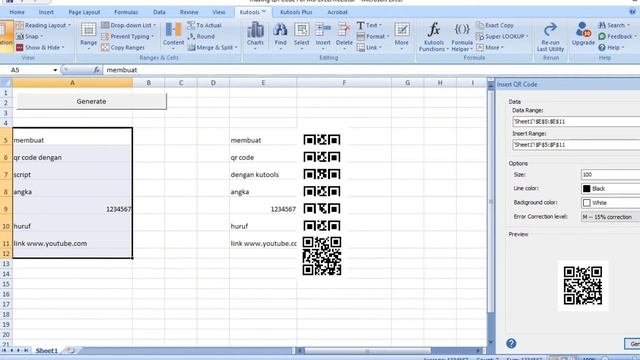This screenshot has width=640, height=360.
Task: Open the Range tool
Action: tap(89, 36)
